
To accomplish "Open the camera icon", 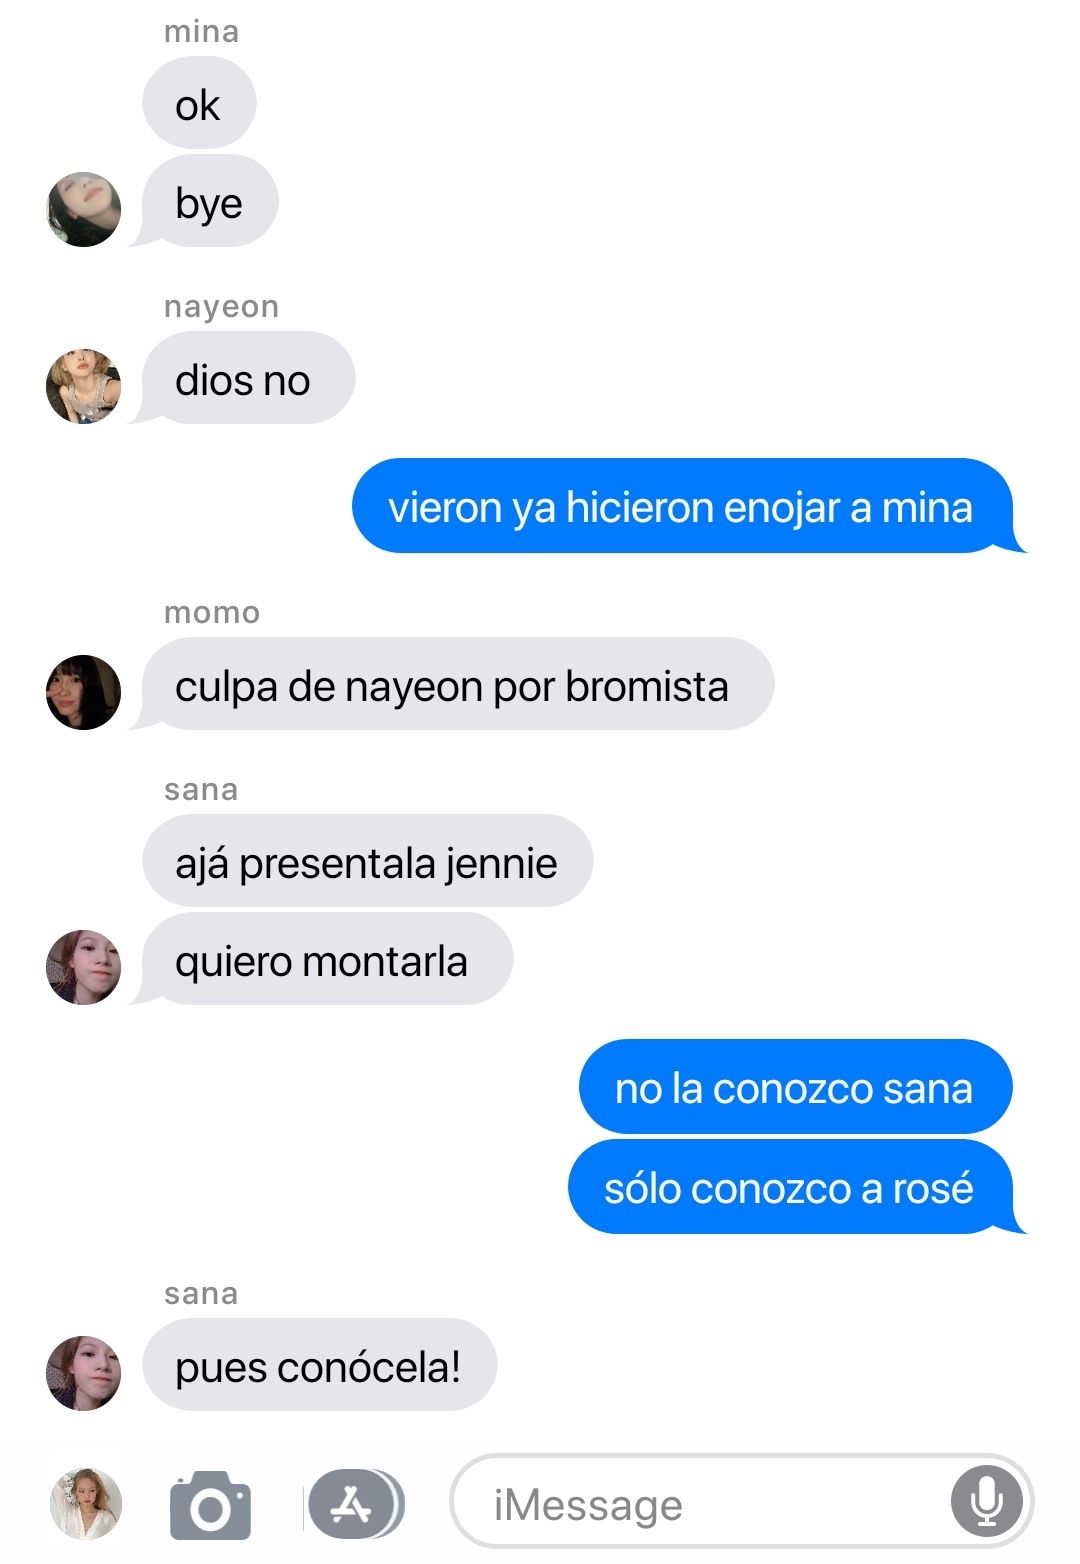I will pos(210,1504).
